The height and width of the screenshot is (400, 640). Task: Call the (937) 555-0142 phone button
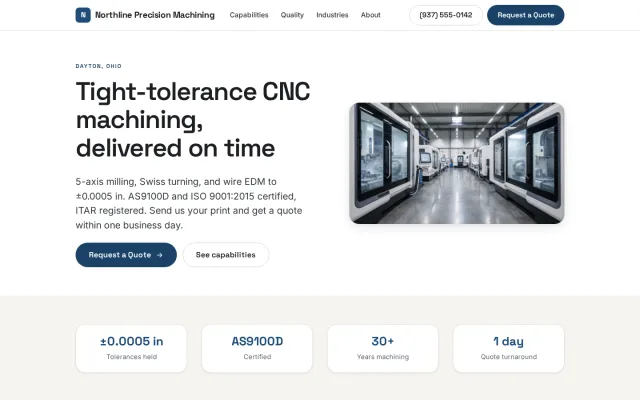pyautogui.click(x=446, y=15)
